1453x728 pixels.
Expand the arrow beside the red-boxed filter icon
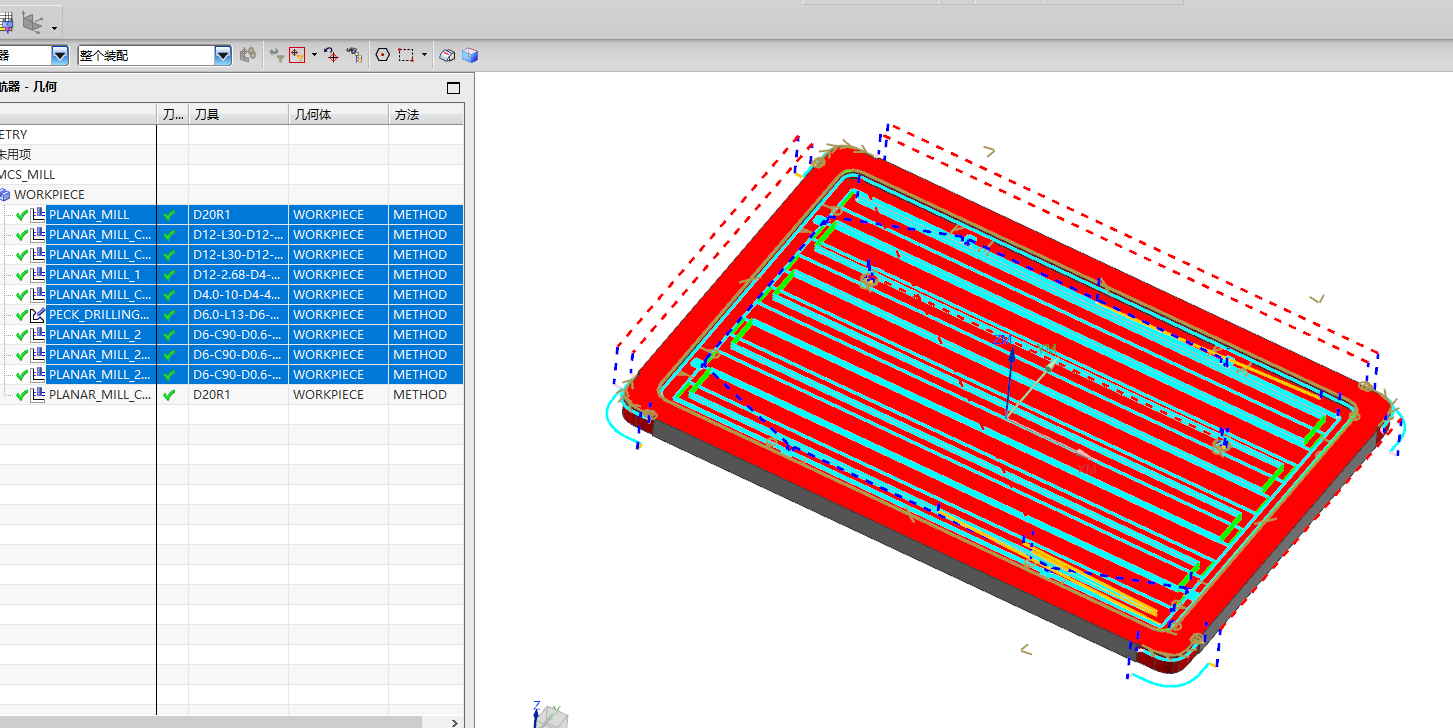314,55
